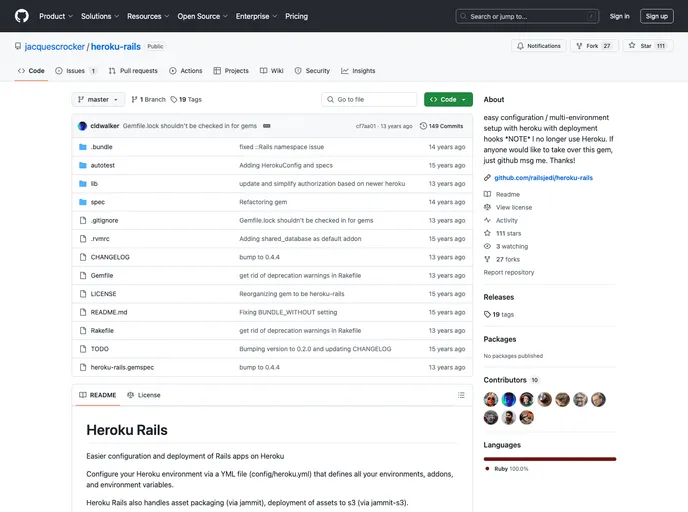
Task: Select the License tab
Action: tap(143, 395)
